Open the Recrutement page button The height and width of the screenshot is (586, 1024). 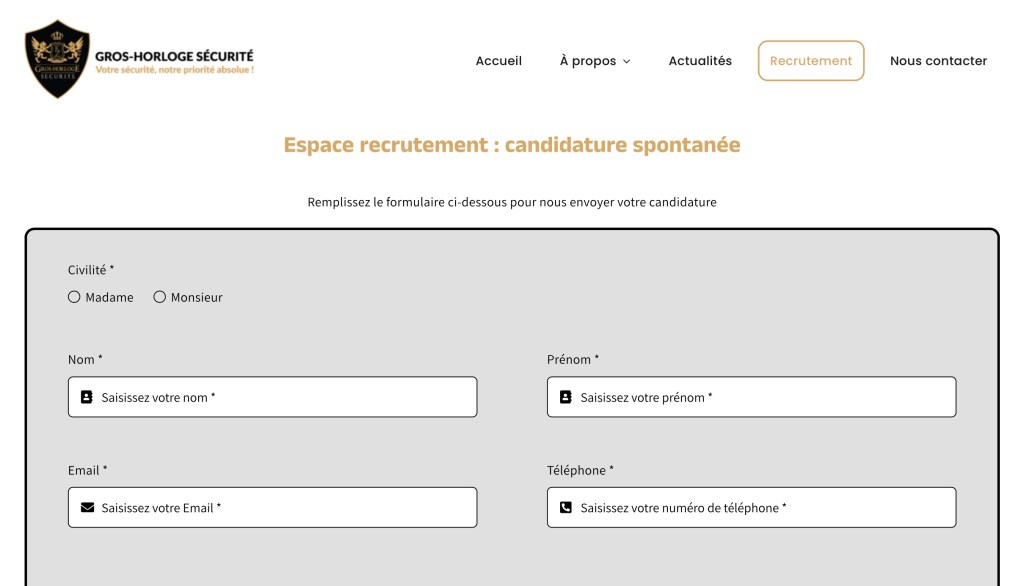tap(811, 61)
